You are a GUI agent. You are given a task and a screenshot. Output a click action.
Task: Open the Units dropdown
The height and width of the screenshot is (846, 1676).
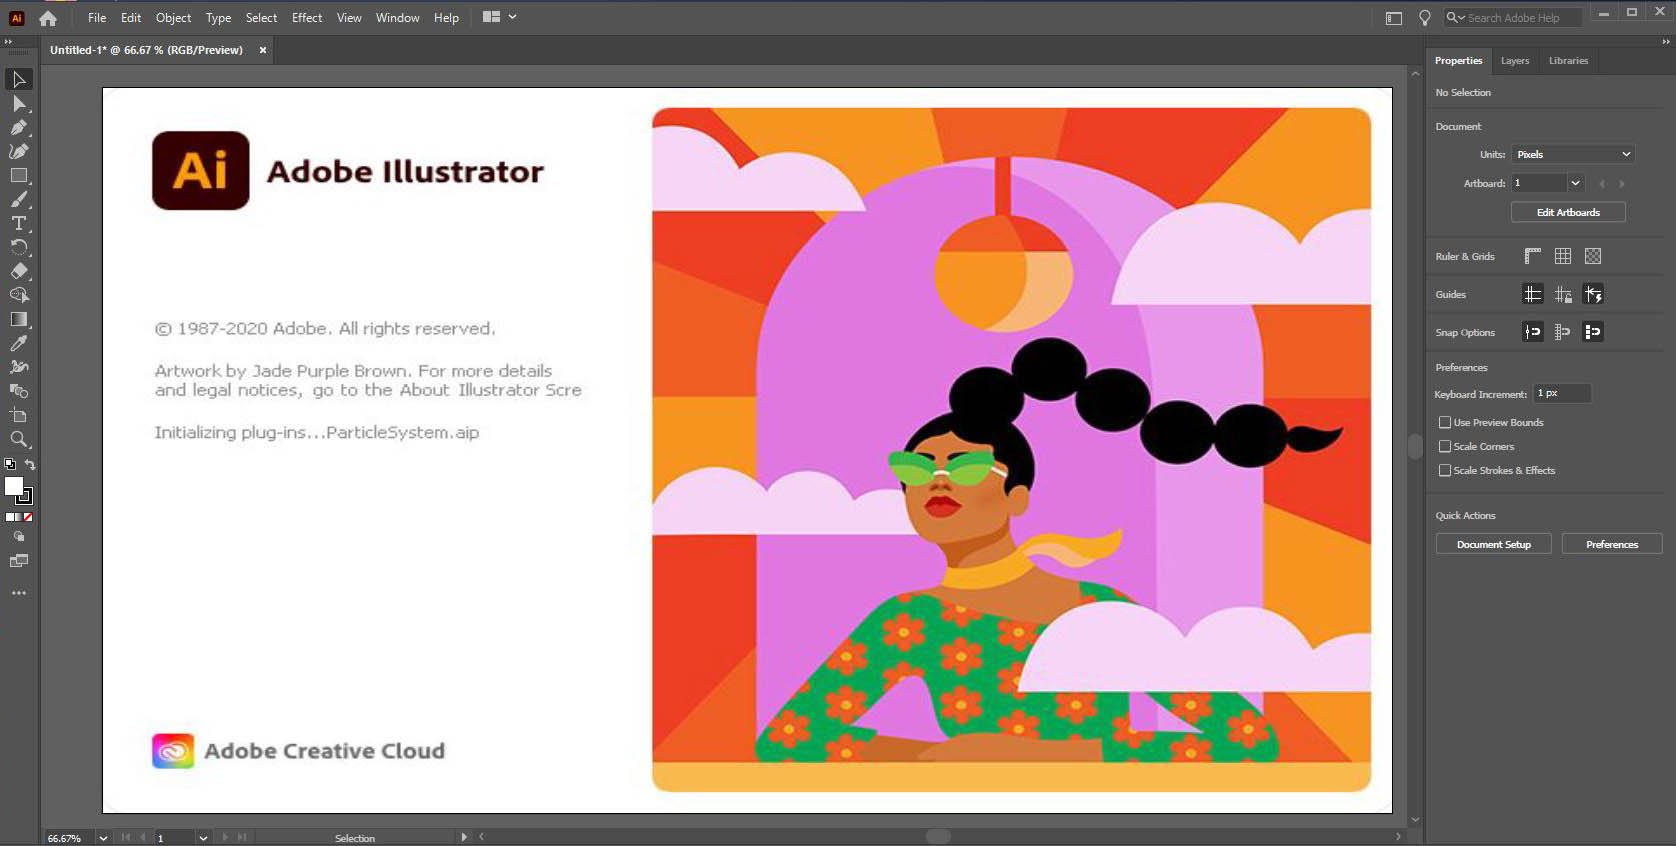pyautogui.click(x=1573, y=154)
